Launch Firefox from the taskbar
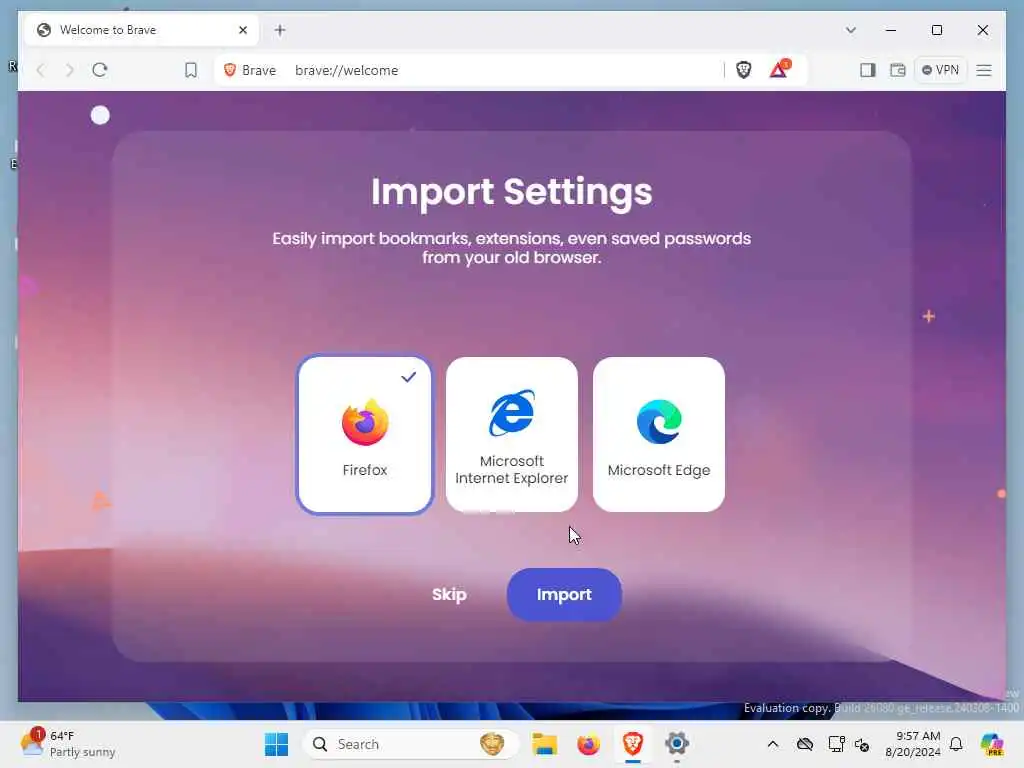The height and width of the screenshot is (768, 1024). [x=588, y=744]
